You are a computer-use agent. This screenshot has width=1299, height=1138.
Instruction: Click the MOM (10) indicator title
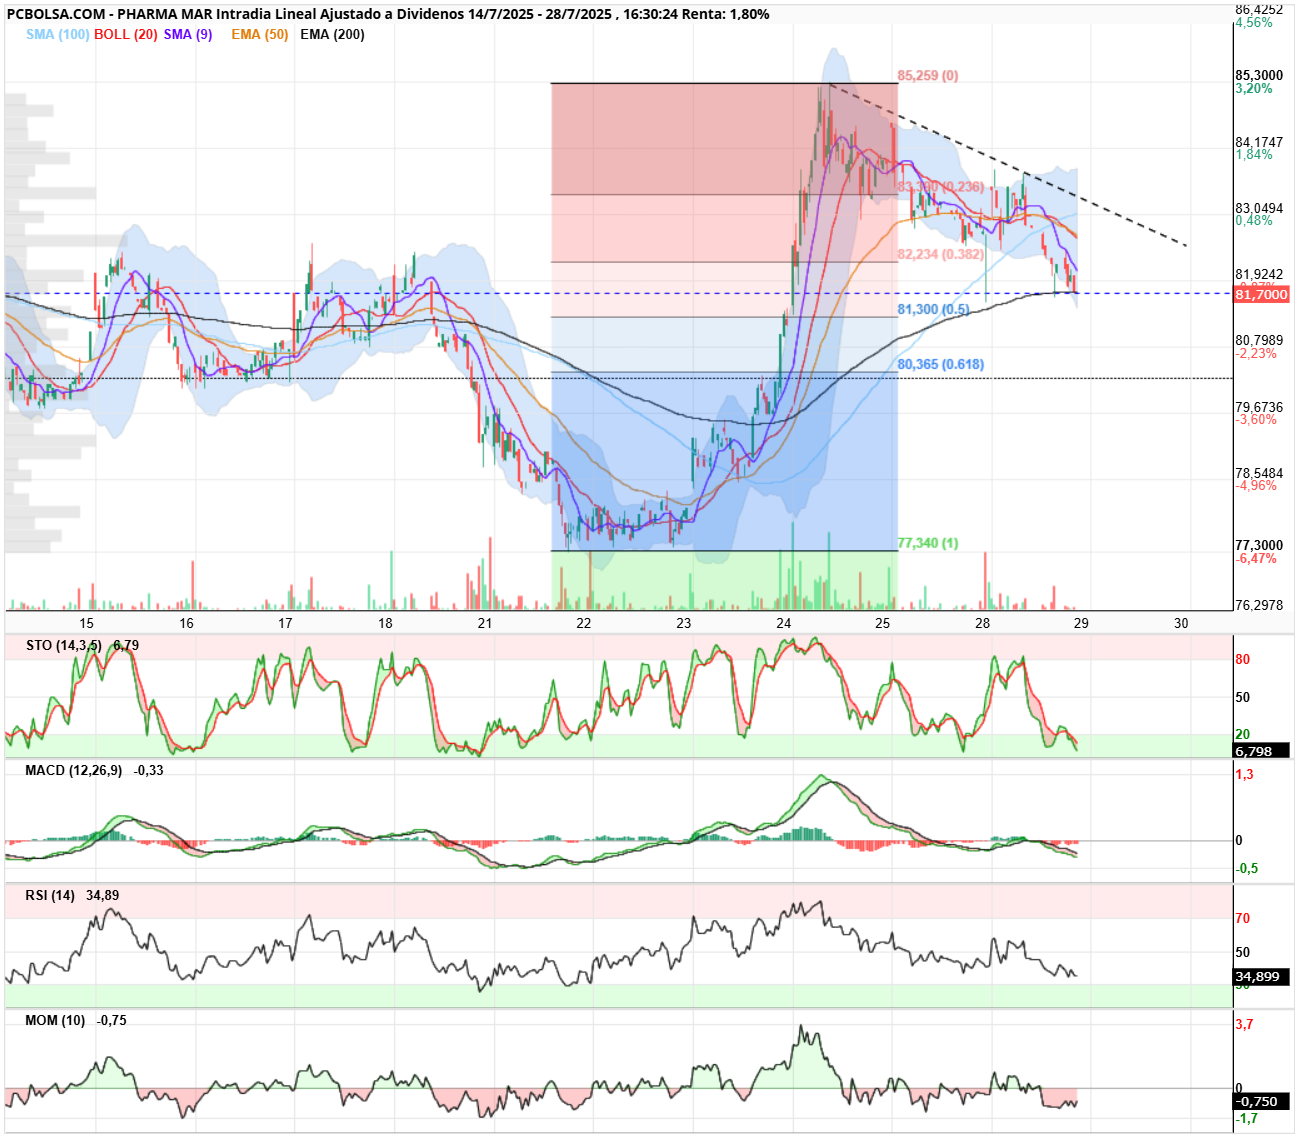(x=55, y=1020)
